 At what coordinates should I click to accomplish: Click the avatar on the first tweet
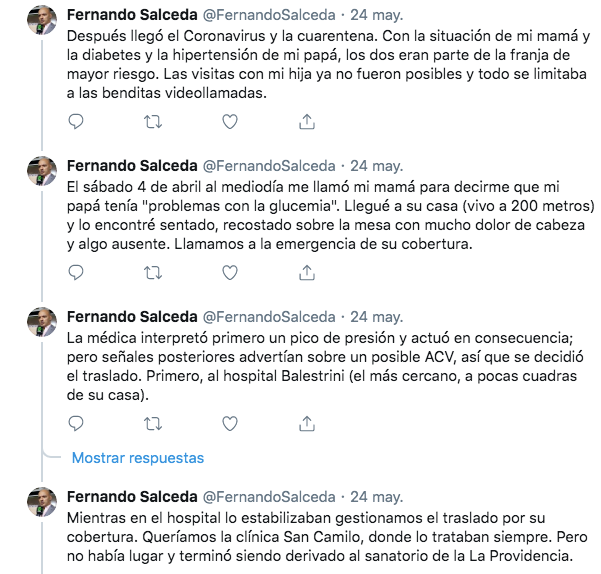(x=38, y=22)
